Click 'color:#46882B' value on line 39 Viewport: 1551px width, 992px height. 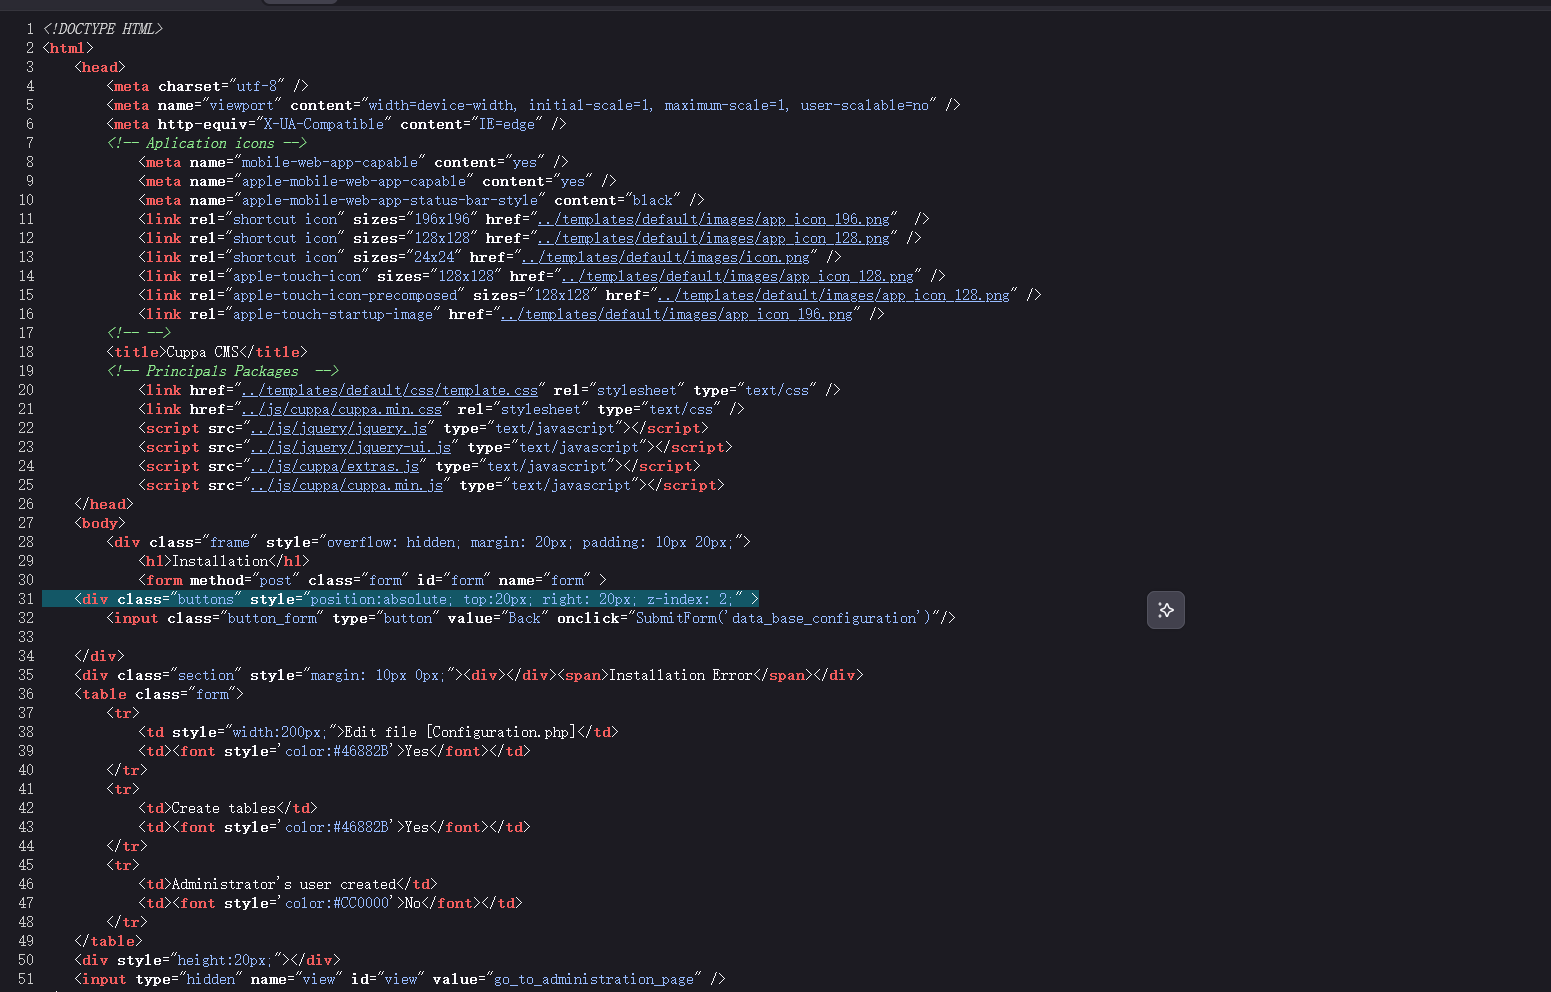pos(337,751)
